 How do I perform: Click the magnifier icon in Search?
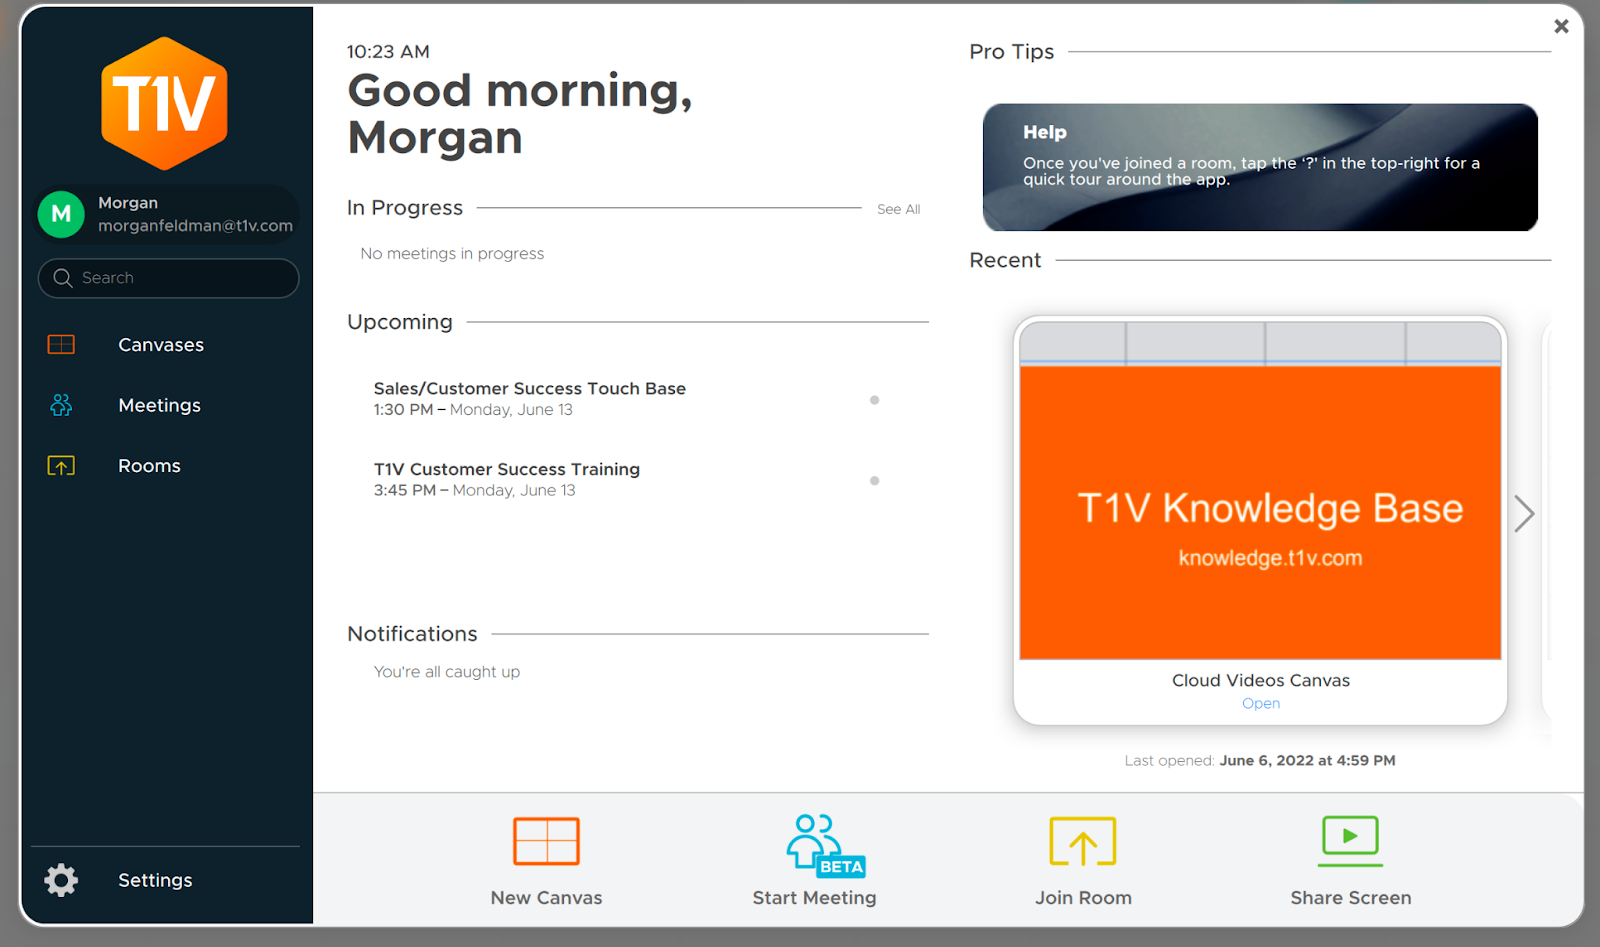coord(63,278)
